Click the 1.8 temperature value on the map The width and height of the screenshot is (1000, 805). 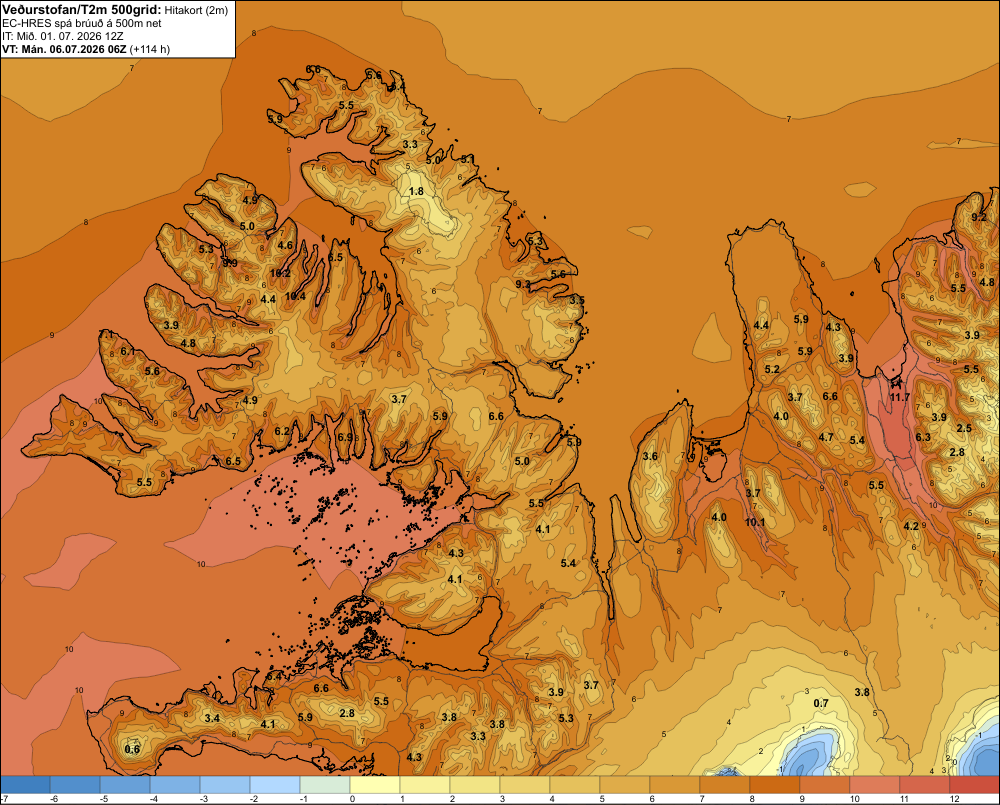coord(416,191)
